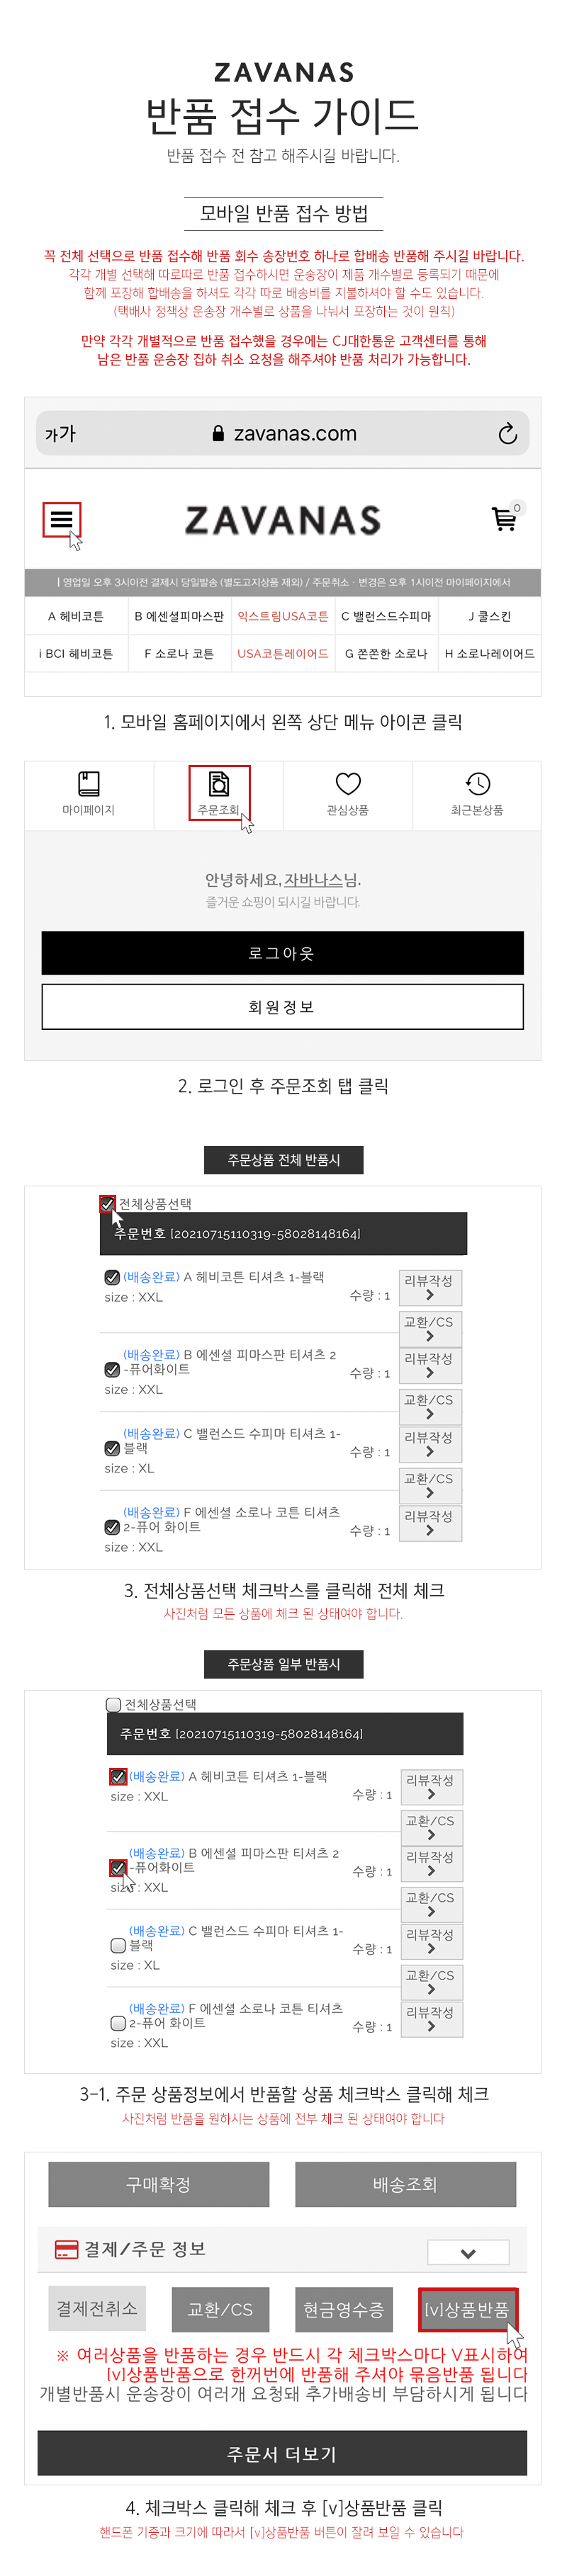567x2576 pixels.
Task: Click the zavanas.com address bar
Action: (x=283, y=433)
